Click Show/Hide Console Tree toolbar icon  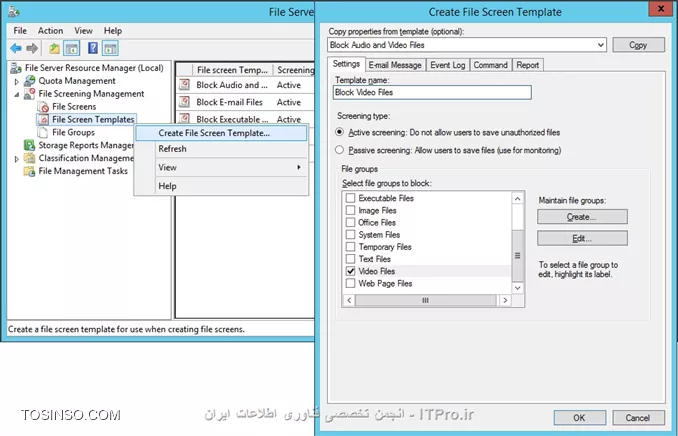[72, 48]
